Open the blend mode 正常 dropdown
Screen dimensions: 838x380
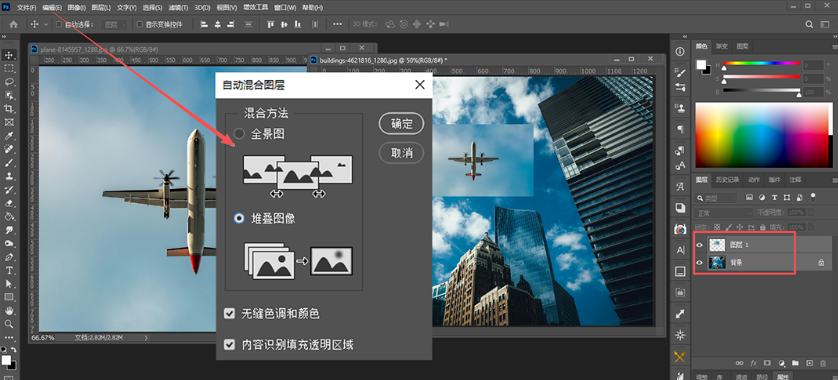point(723,213)
